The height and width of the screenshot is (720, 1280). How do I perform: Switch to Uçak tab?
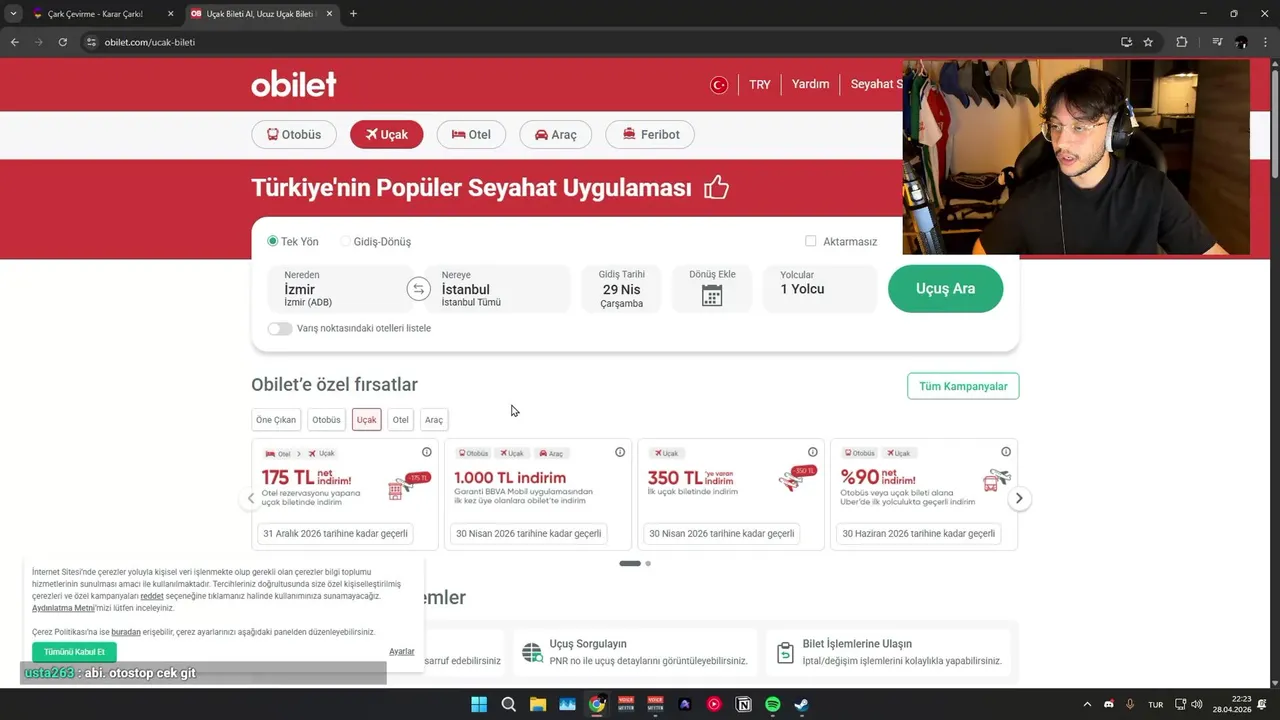pos(387,135)
